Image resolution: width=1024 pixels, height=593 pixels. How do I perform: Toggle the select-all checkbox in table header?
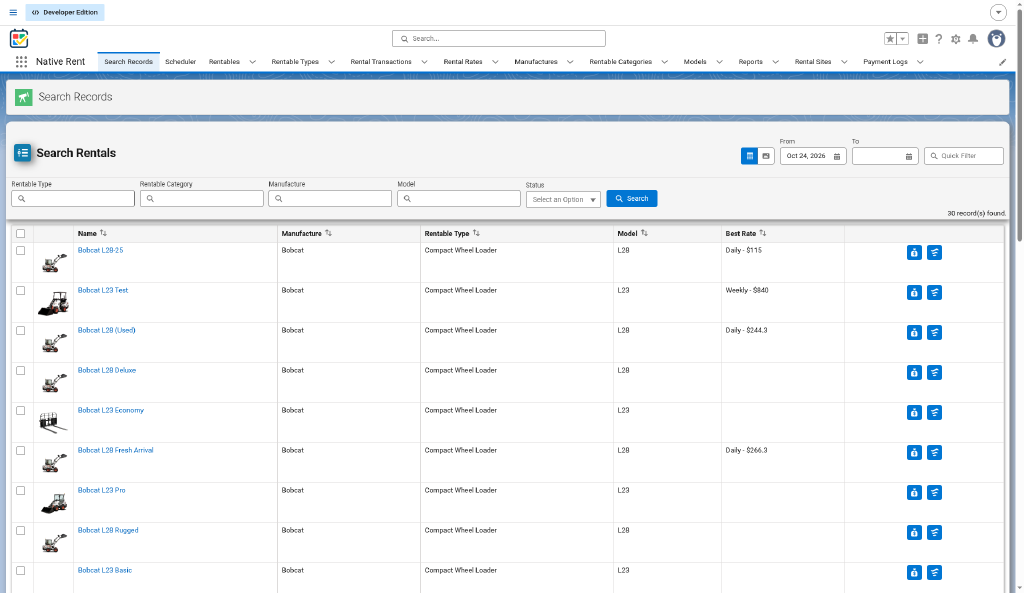[x=20, y=234]
